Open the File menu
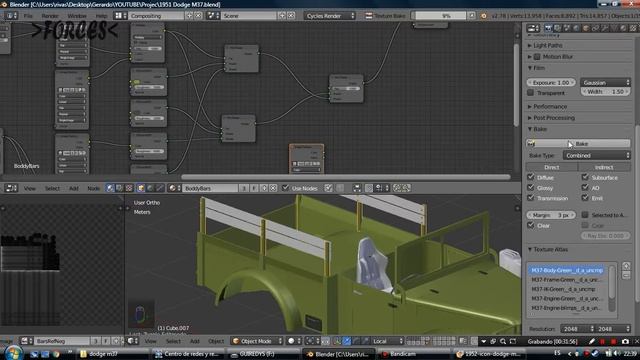The image size is (640, 360). point(28,16)
